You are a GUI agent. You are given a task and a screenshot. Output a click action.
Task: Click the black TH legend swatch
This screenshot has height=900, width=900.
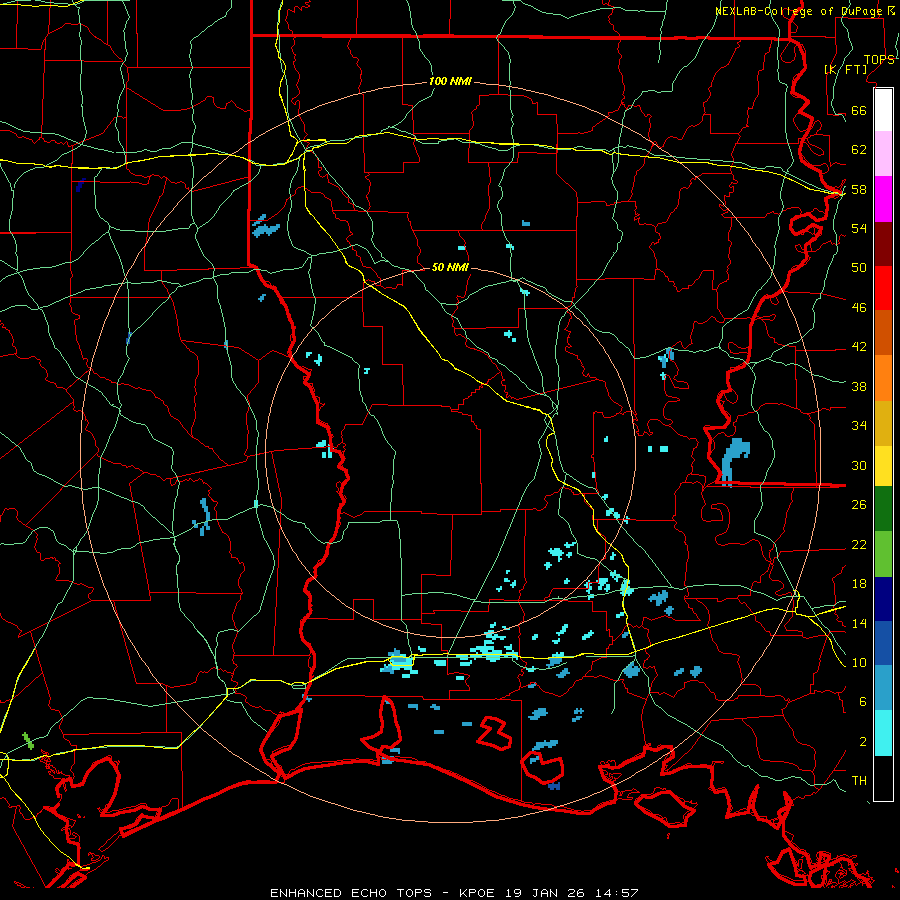(x=883, y=778)
